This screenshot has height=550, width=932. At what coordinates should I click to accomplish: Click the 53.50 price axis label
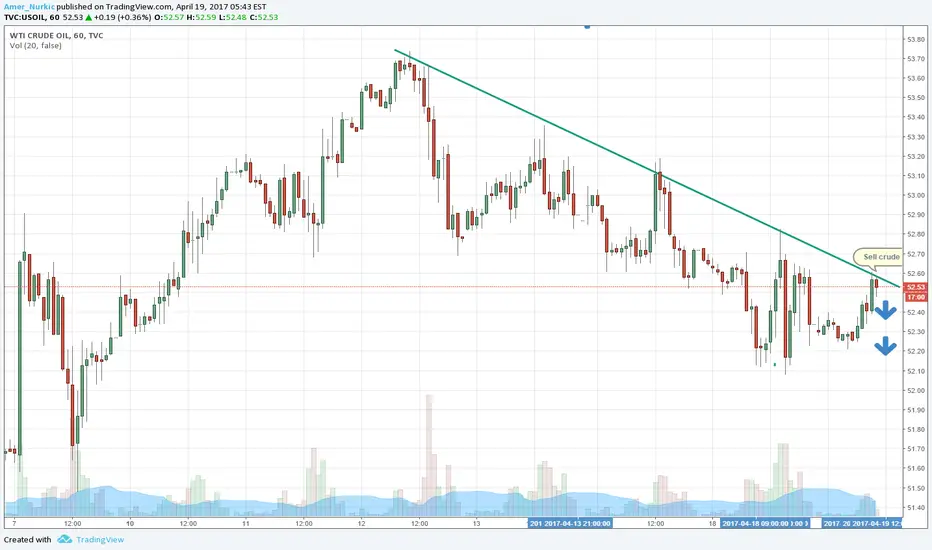click(915, 98)
